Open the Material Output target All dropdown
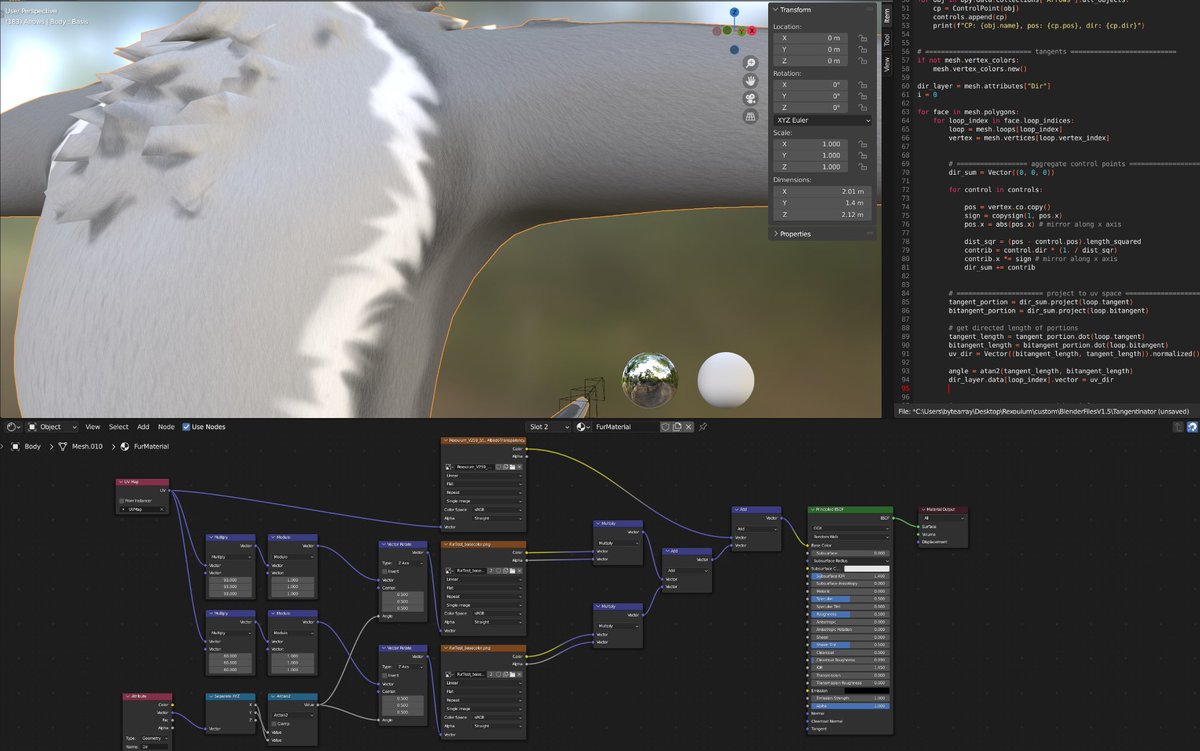The height and width of the screenshot is (751, 1200). pos(942,518)
